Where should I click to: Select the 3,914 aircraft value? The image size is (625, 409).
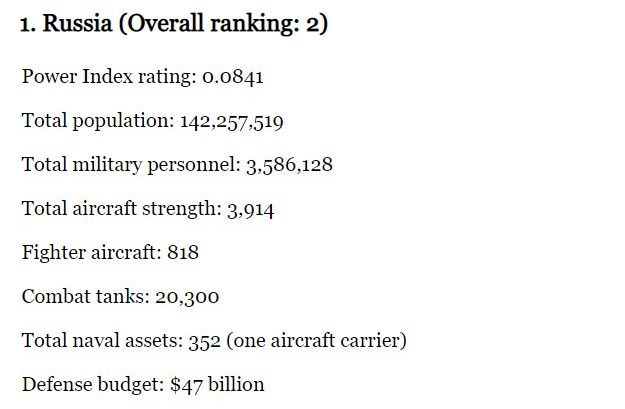point(251,209)
